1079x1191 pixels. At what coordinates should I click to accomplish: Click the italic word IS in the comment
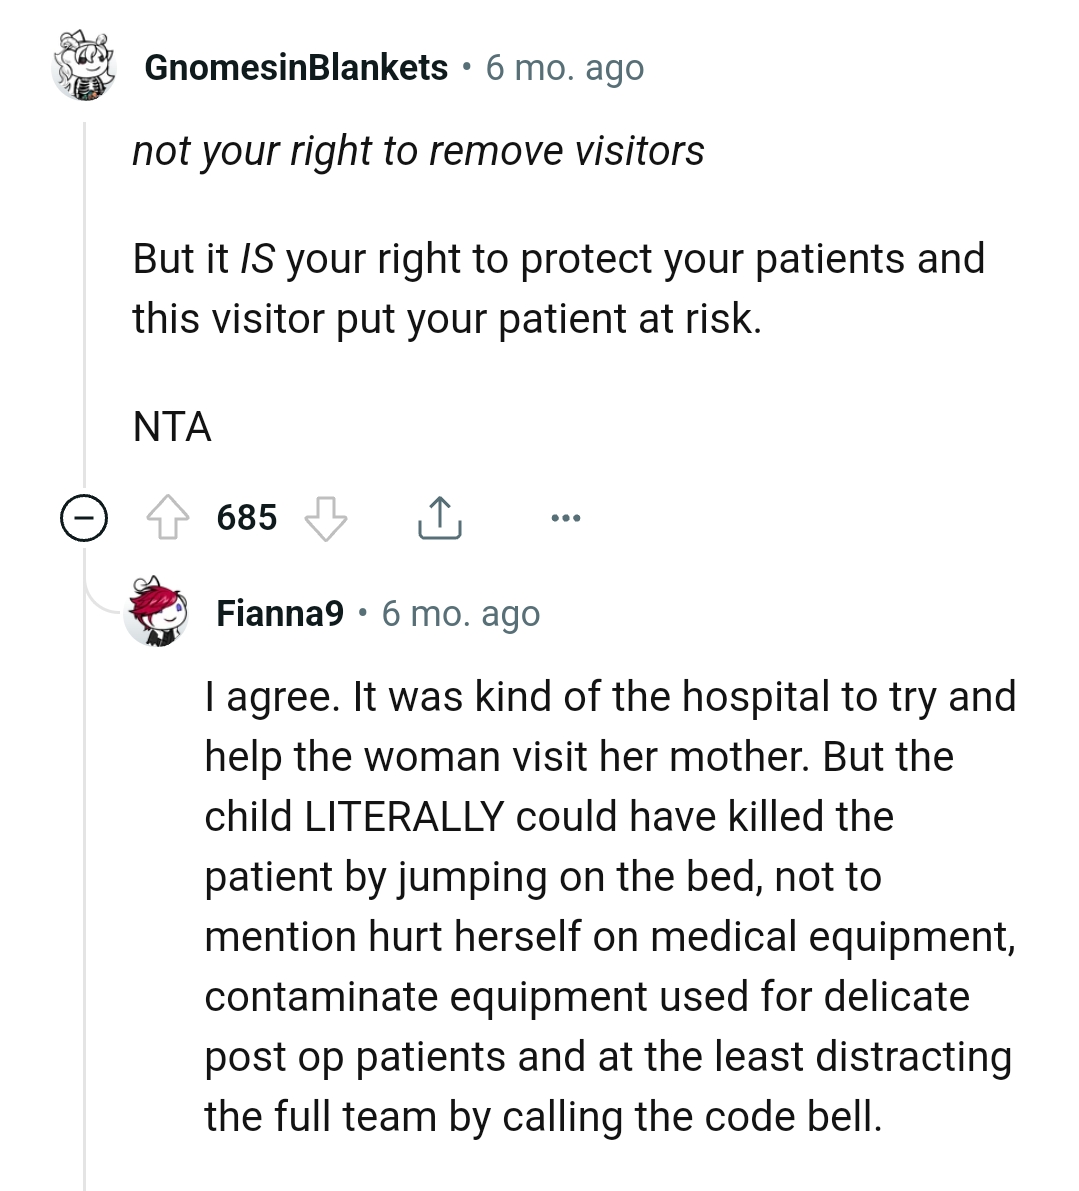point(257,259)
